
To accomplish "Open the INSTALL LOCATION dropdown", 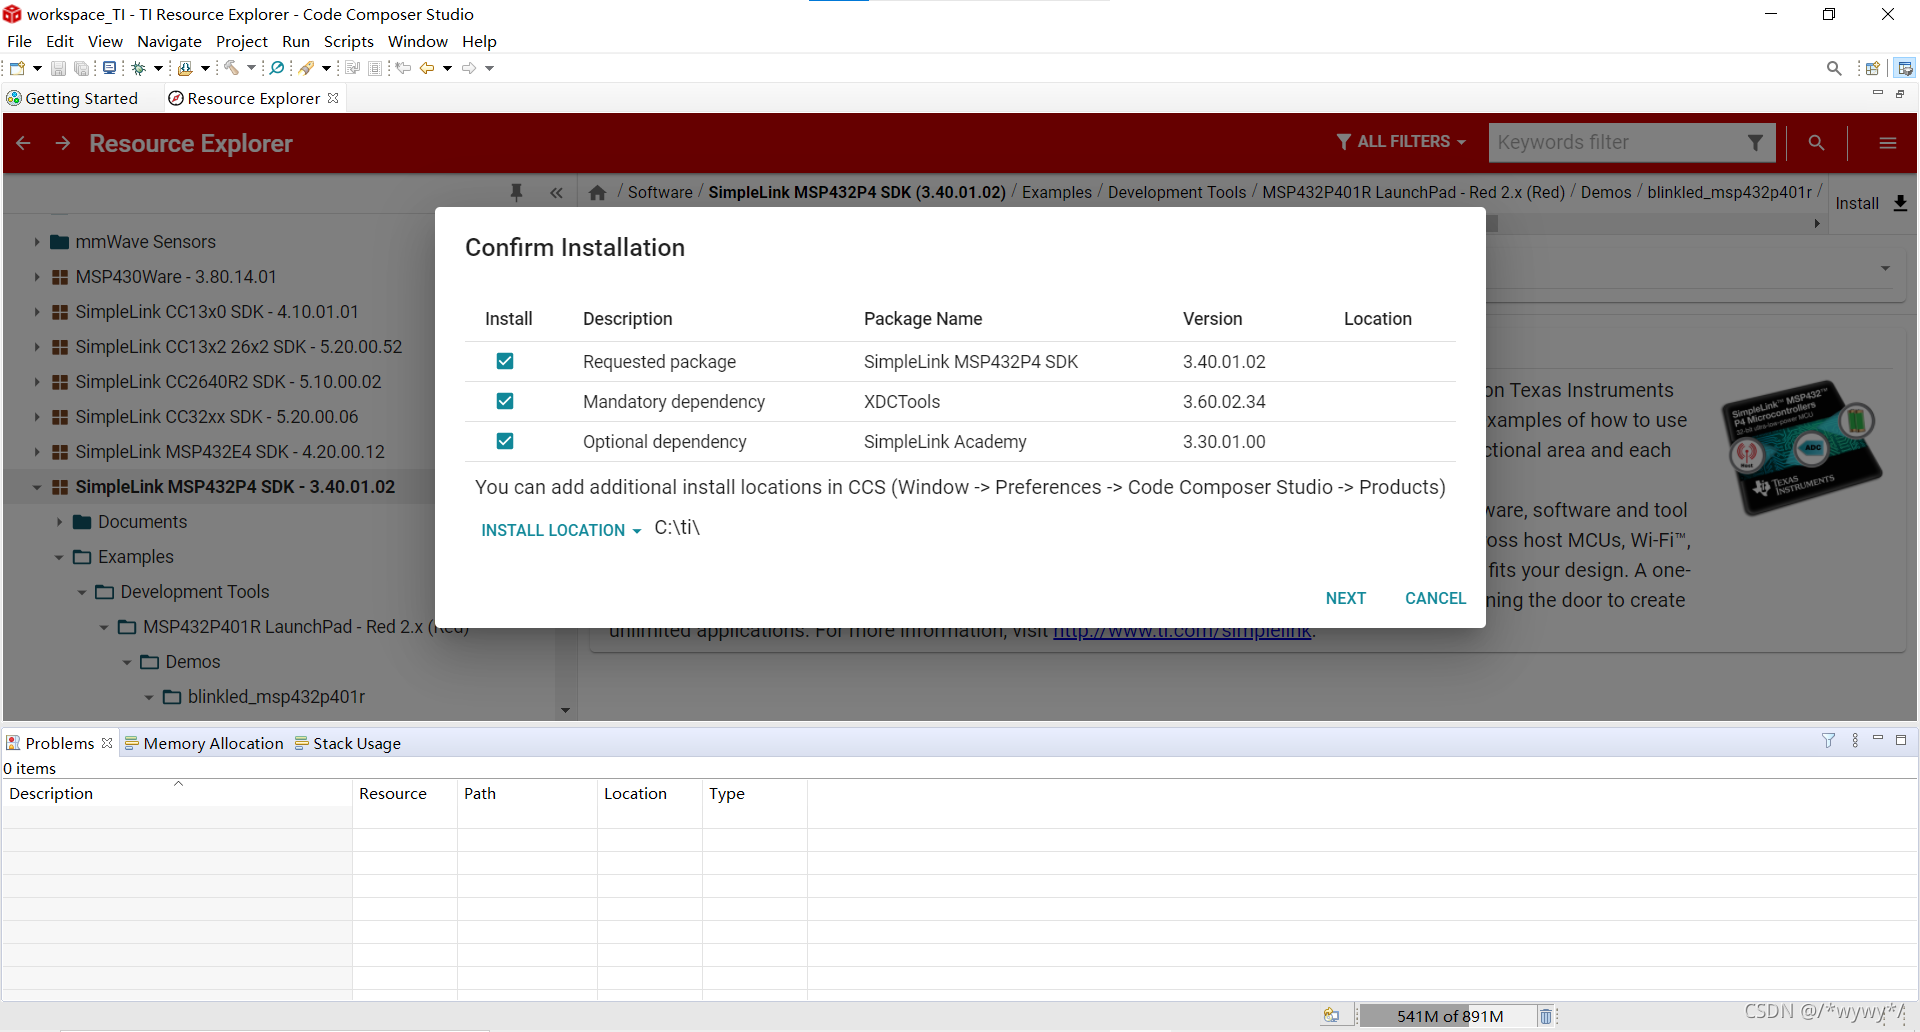I will point(561,530).
